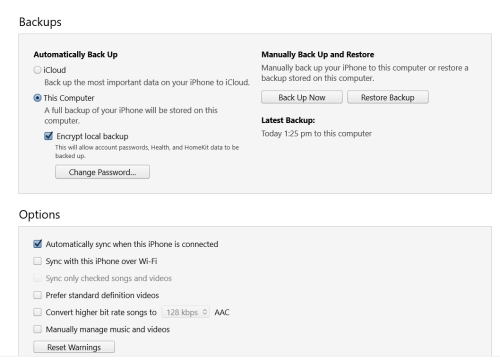The height and width of the screenshot is (362, 500).
Task: Open the 128 kbps bitrate dropdown
Action: [186, 312]
